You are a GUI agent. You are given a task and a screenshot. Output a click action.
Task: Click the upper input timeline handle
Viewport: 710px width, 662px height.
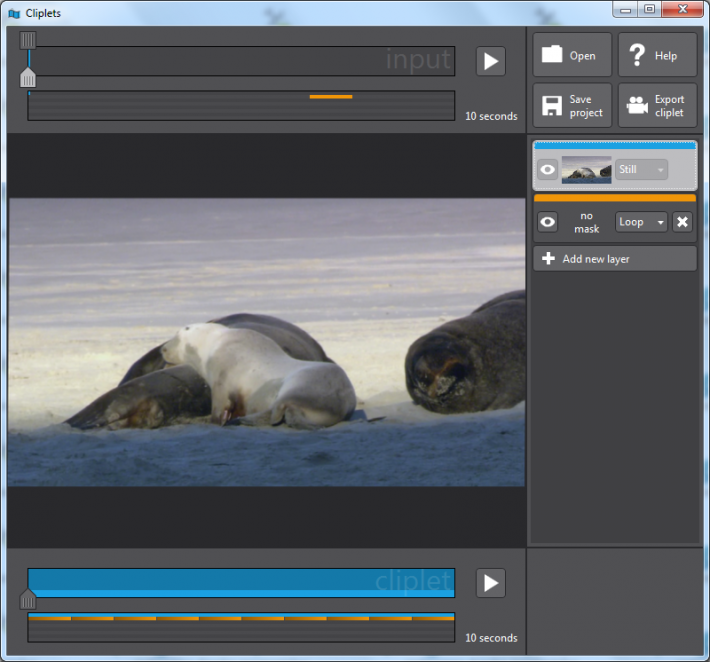point(28,40)
